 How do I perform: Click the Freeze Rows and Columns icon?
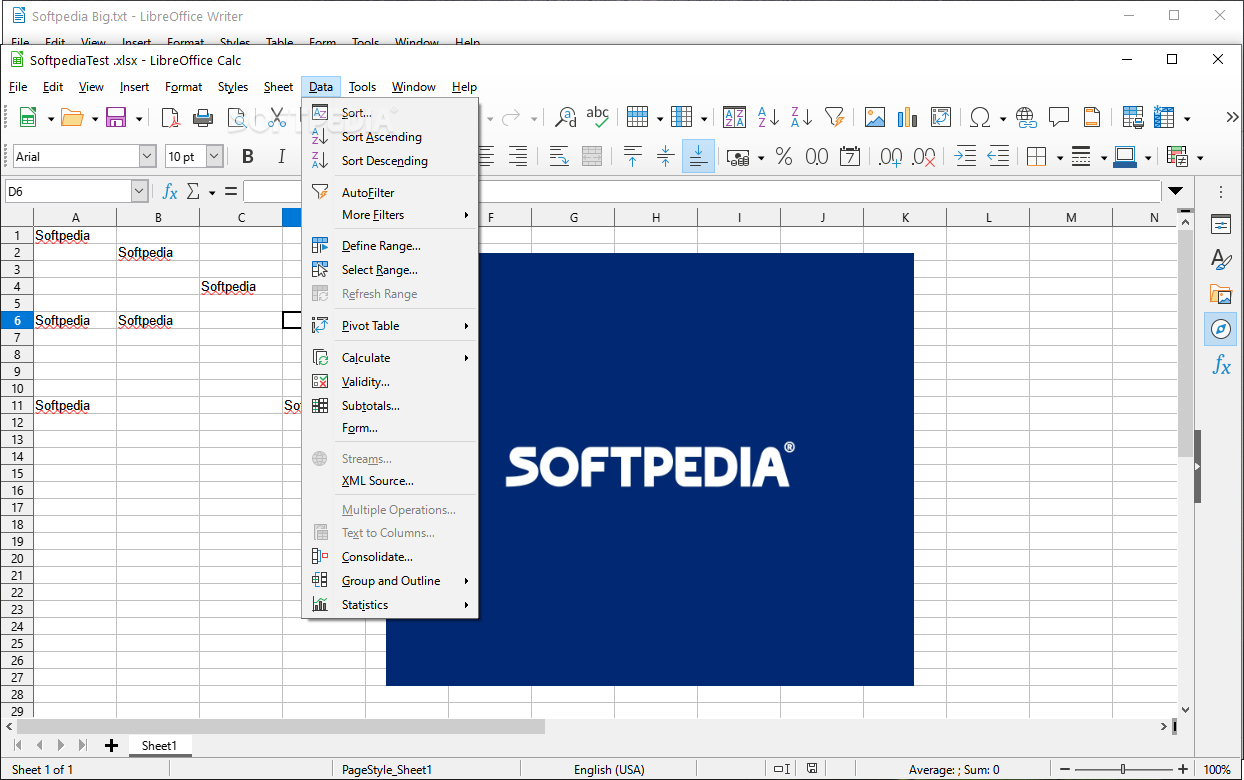(1164, 118)
